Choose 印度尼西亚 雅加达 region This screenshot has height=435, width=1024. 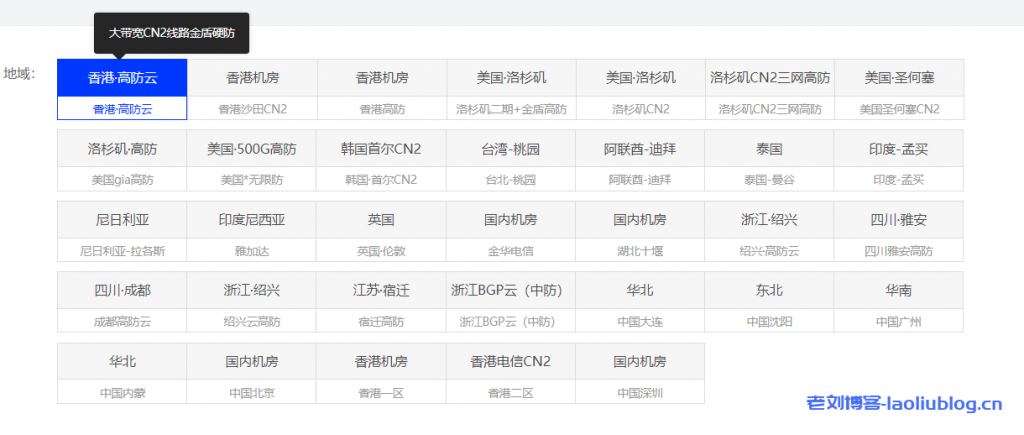tap(252, 231)
